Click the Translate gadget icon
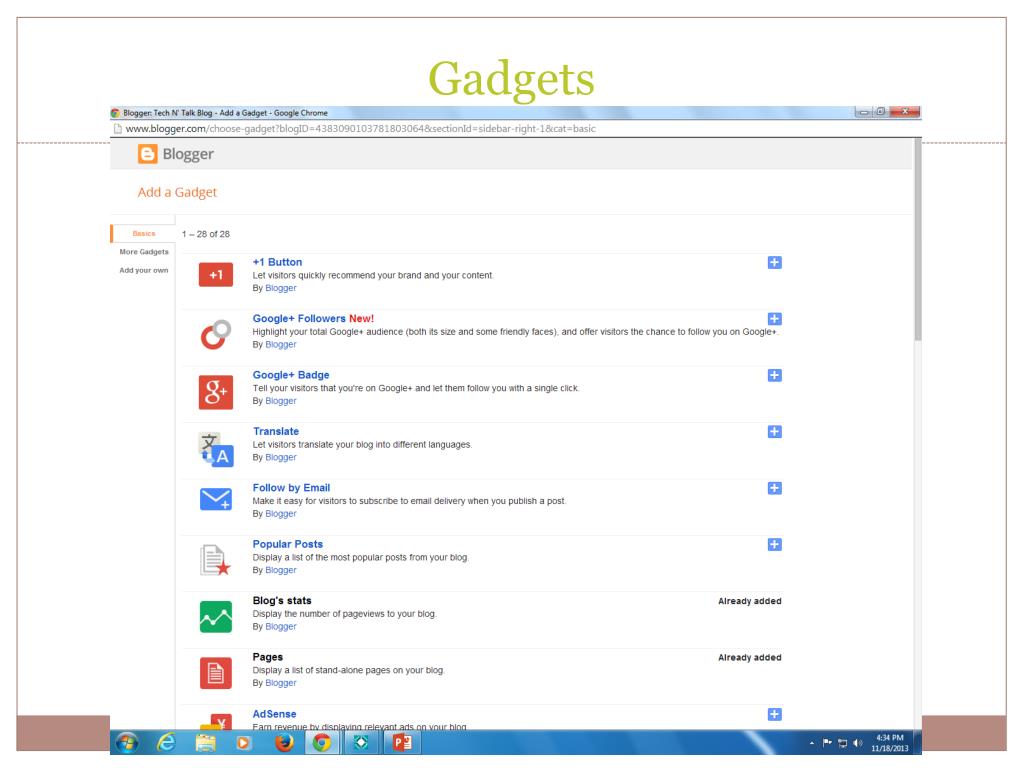 (216, 449)
